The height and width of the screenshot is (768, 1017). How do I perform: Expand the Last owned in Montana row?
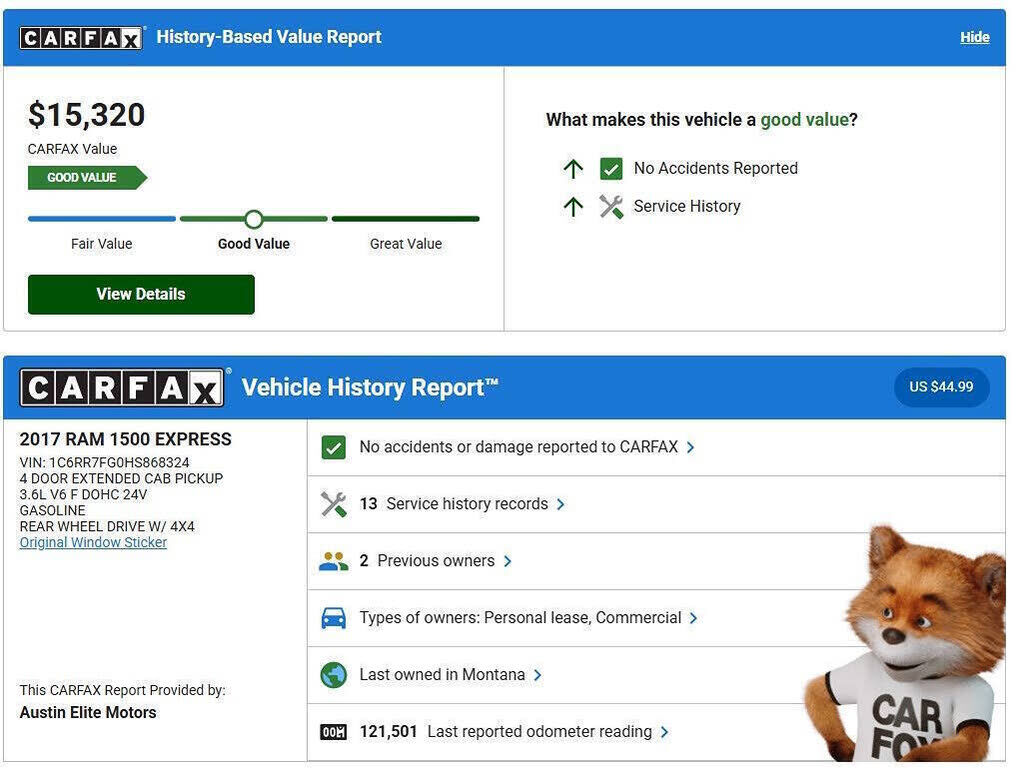click(x=450, y=675)
